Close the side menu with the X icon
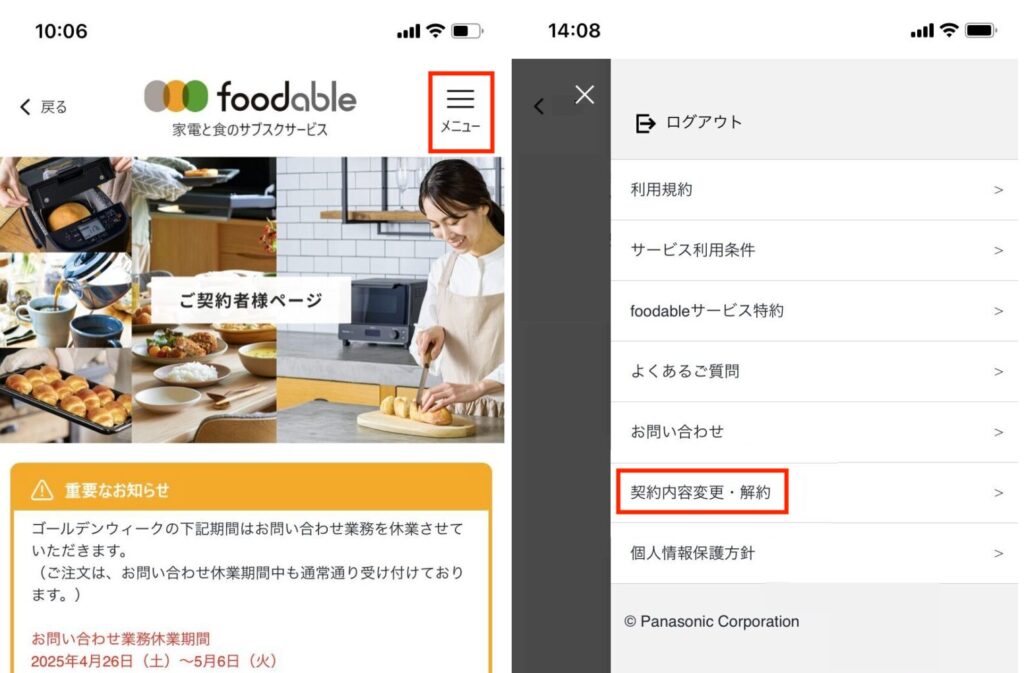Screen dimensions: 1024x673 pyautogui.click(x=584, y=95)
